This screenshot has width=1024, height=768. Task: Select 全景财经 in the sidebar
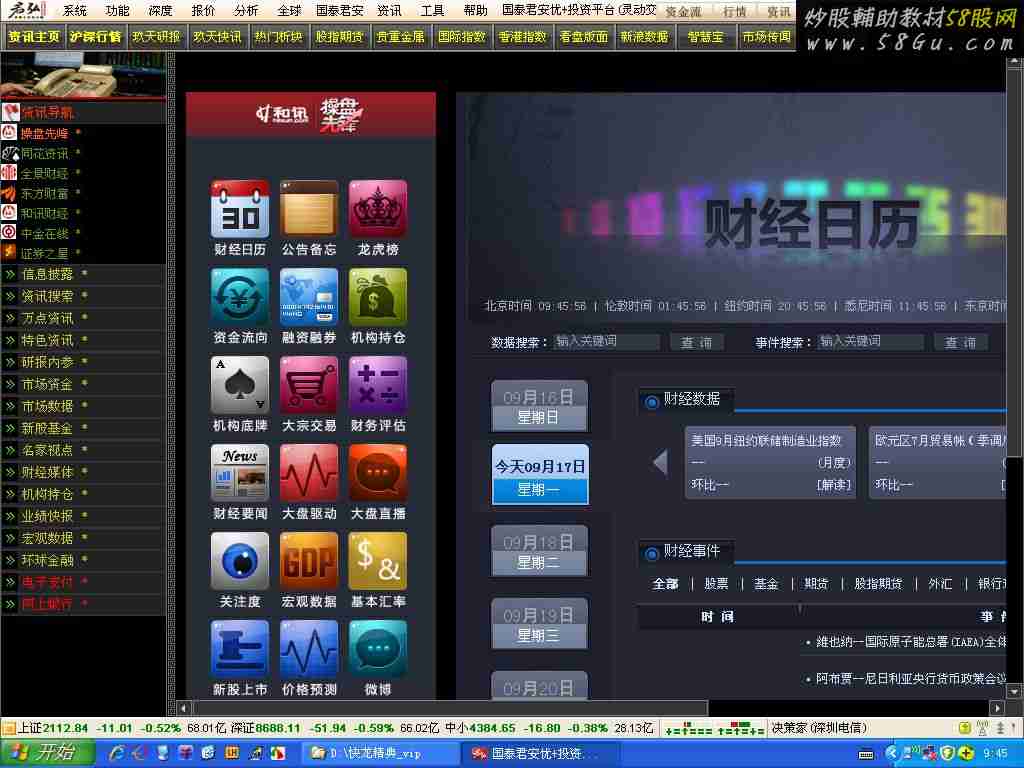pos(44,174)
